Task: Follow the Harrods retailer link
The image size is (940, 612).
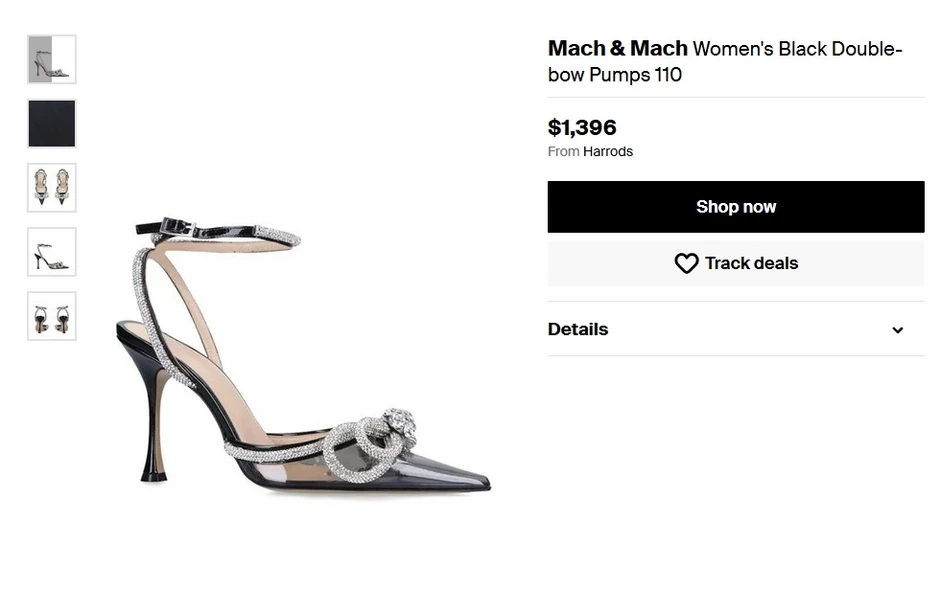Action: pos(608,152)
